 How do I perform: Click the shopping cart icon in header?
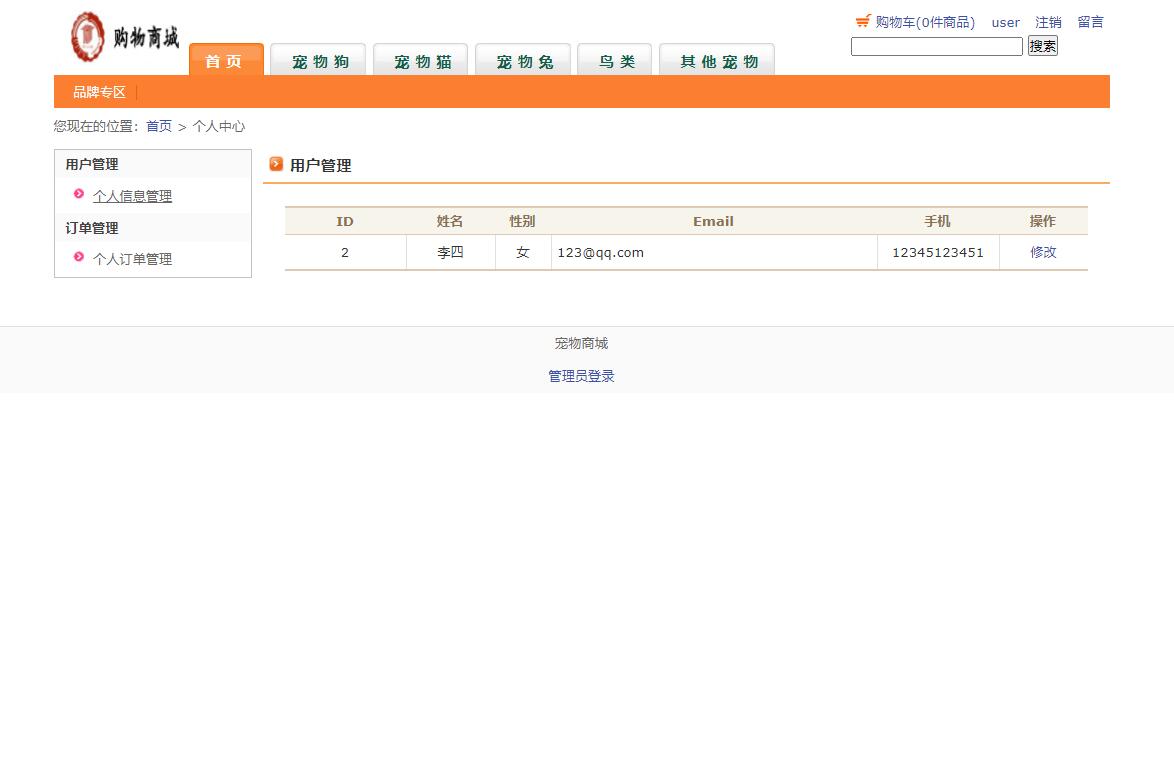(862, 20)
